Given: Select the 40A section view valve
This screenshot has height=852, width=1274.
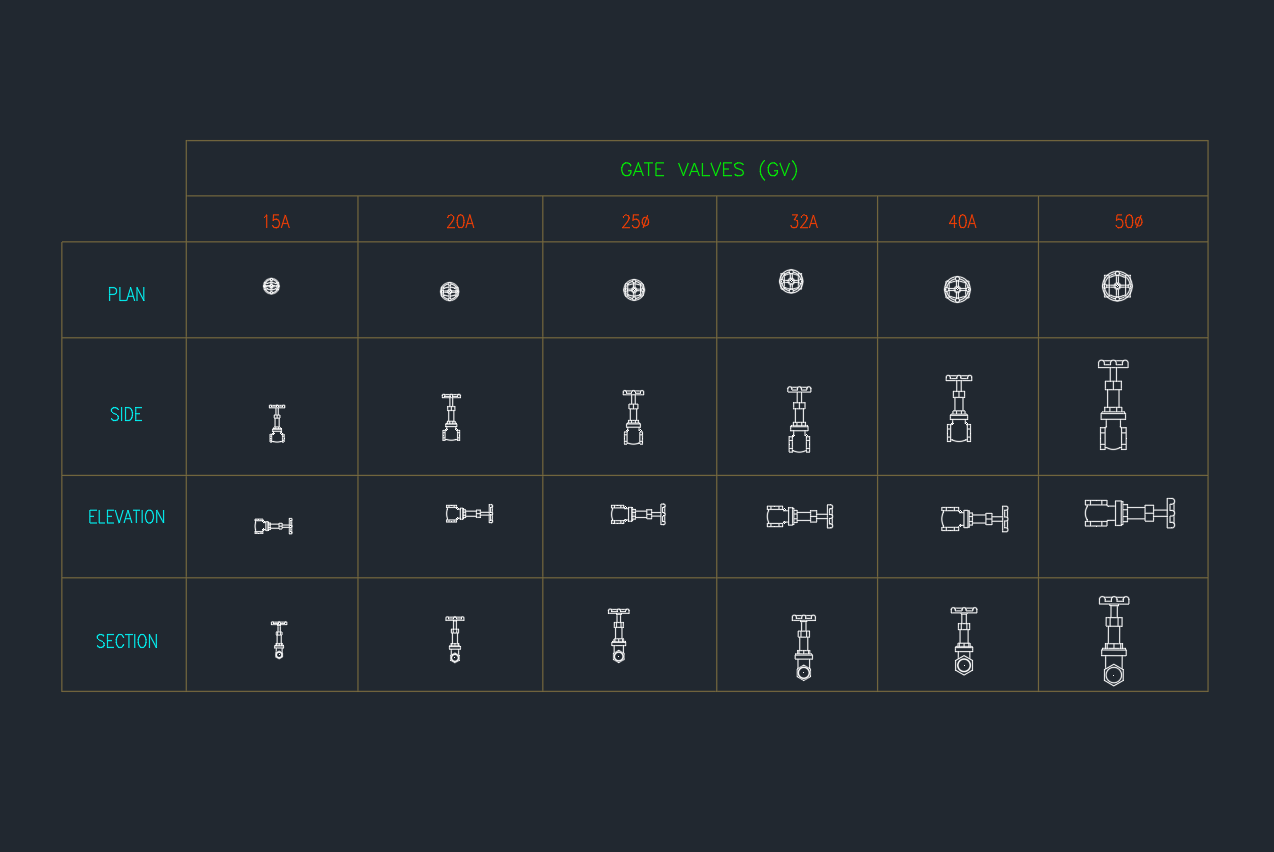Looking at the screenshot, I should [963, 641].
